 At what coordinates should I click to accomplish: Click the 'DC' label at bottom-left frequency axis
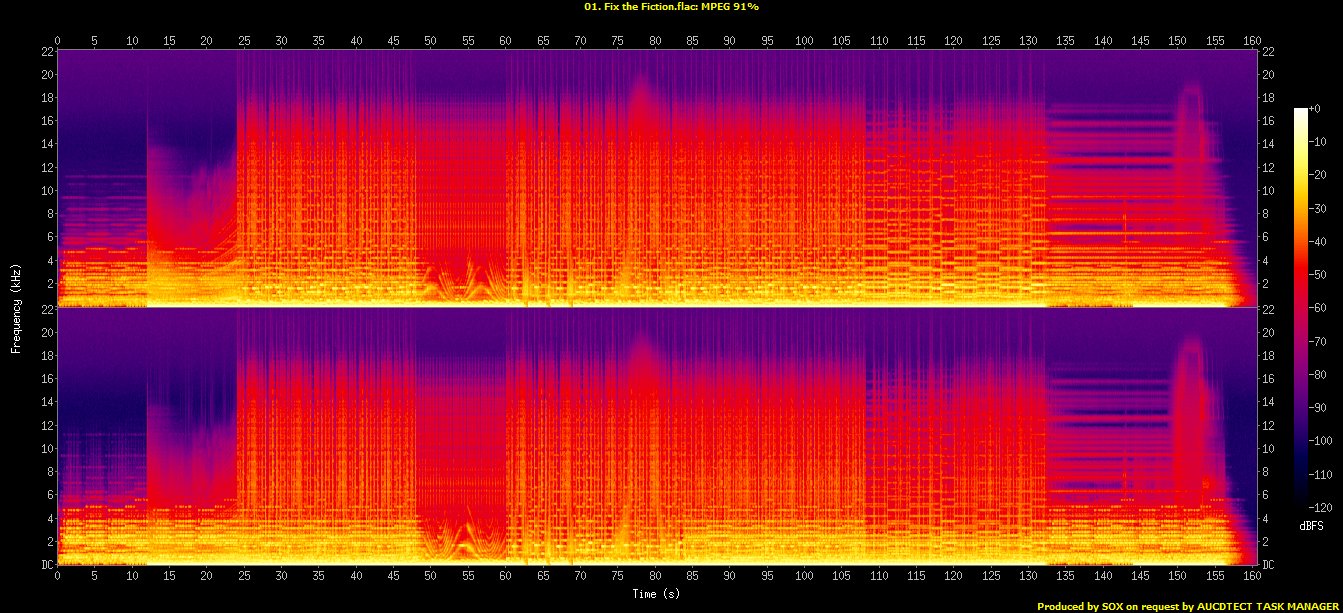click(44, 564)
